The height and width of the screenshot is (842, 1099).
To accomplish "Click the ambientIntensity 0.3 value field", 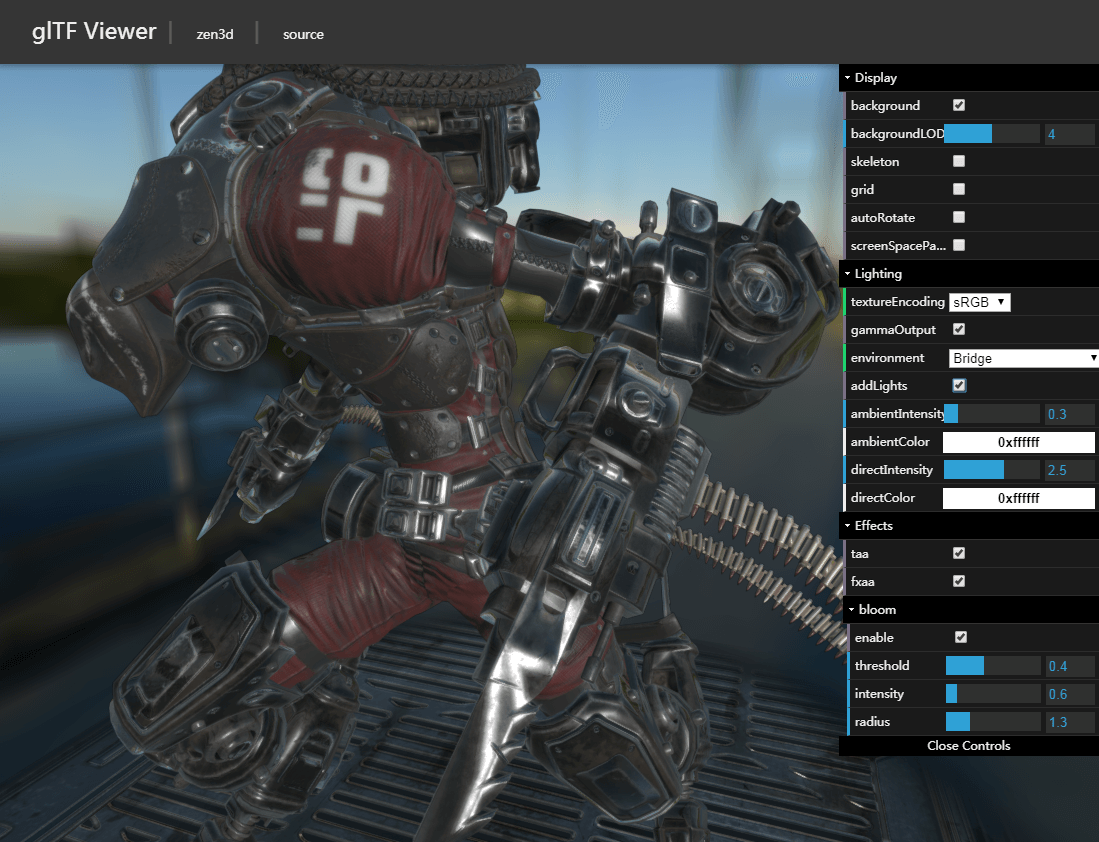I will tap(1070, 414).
